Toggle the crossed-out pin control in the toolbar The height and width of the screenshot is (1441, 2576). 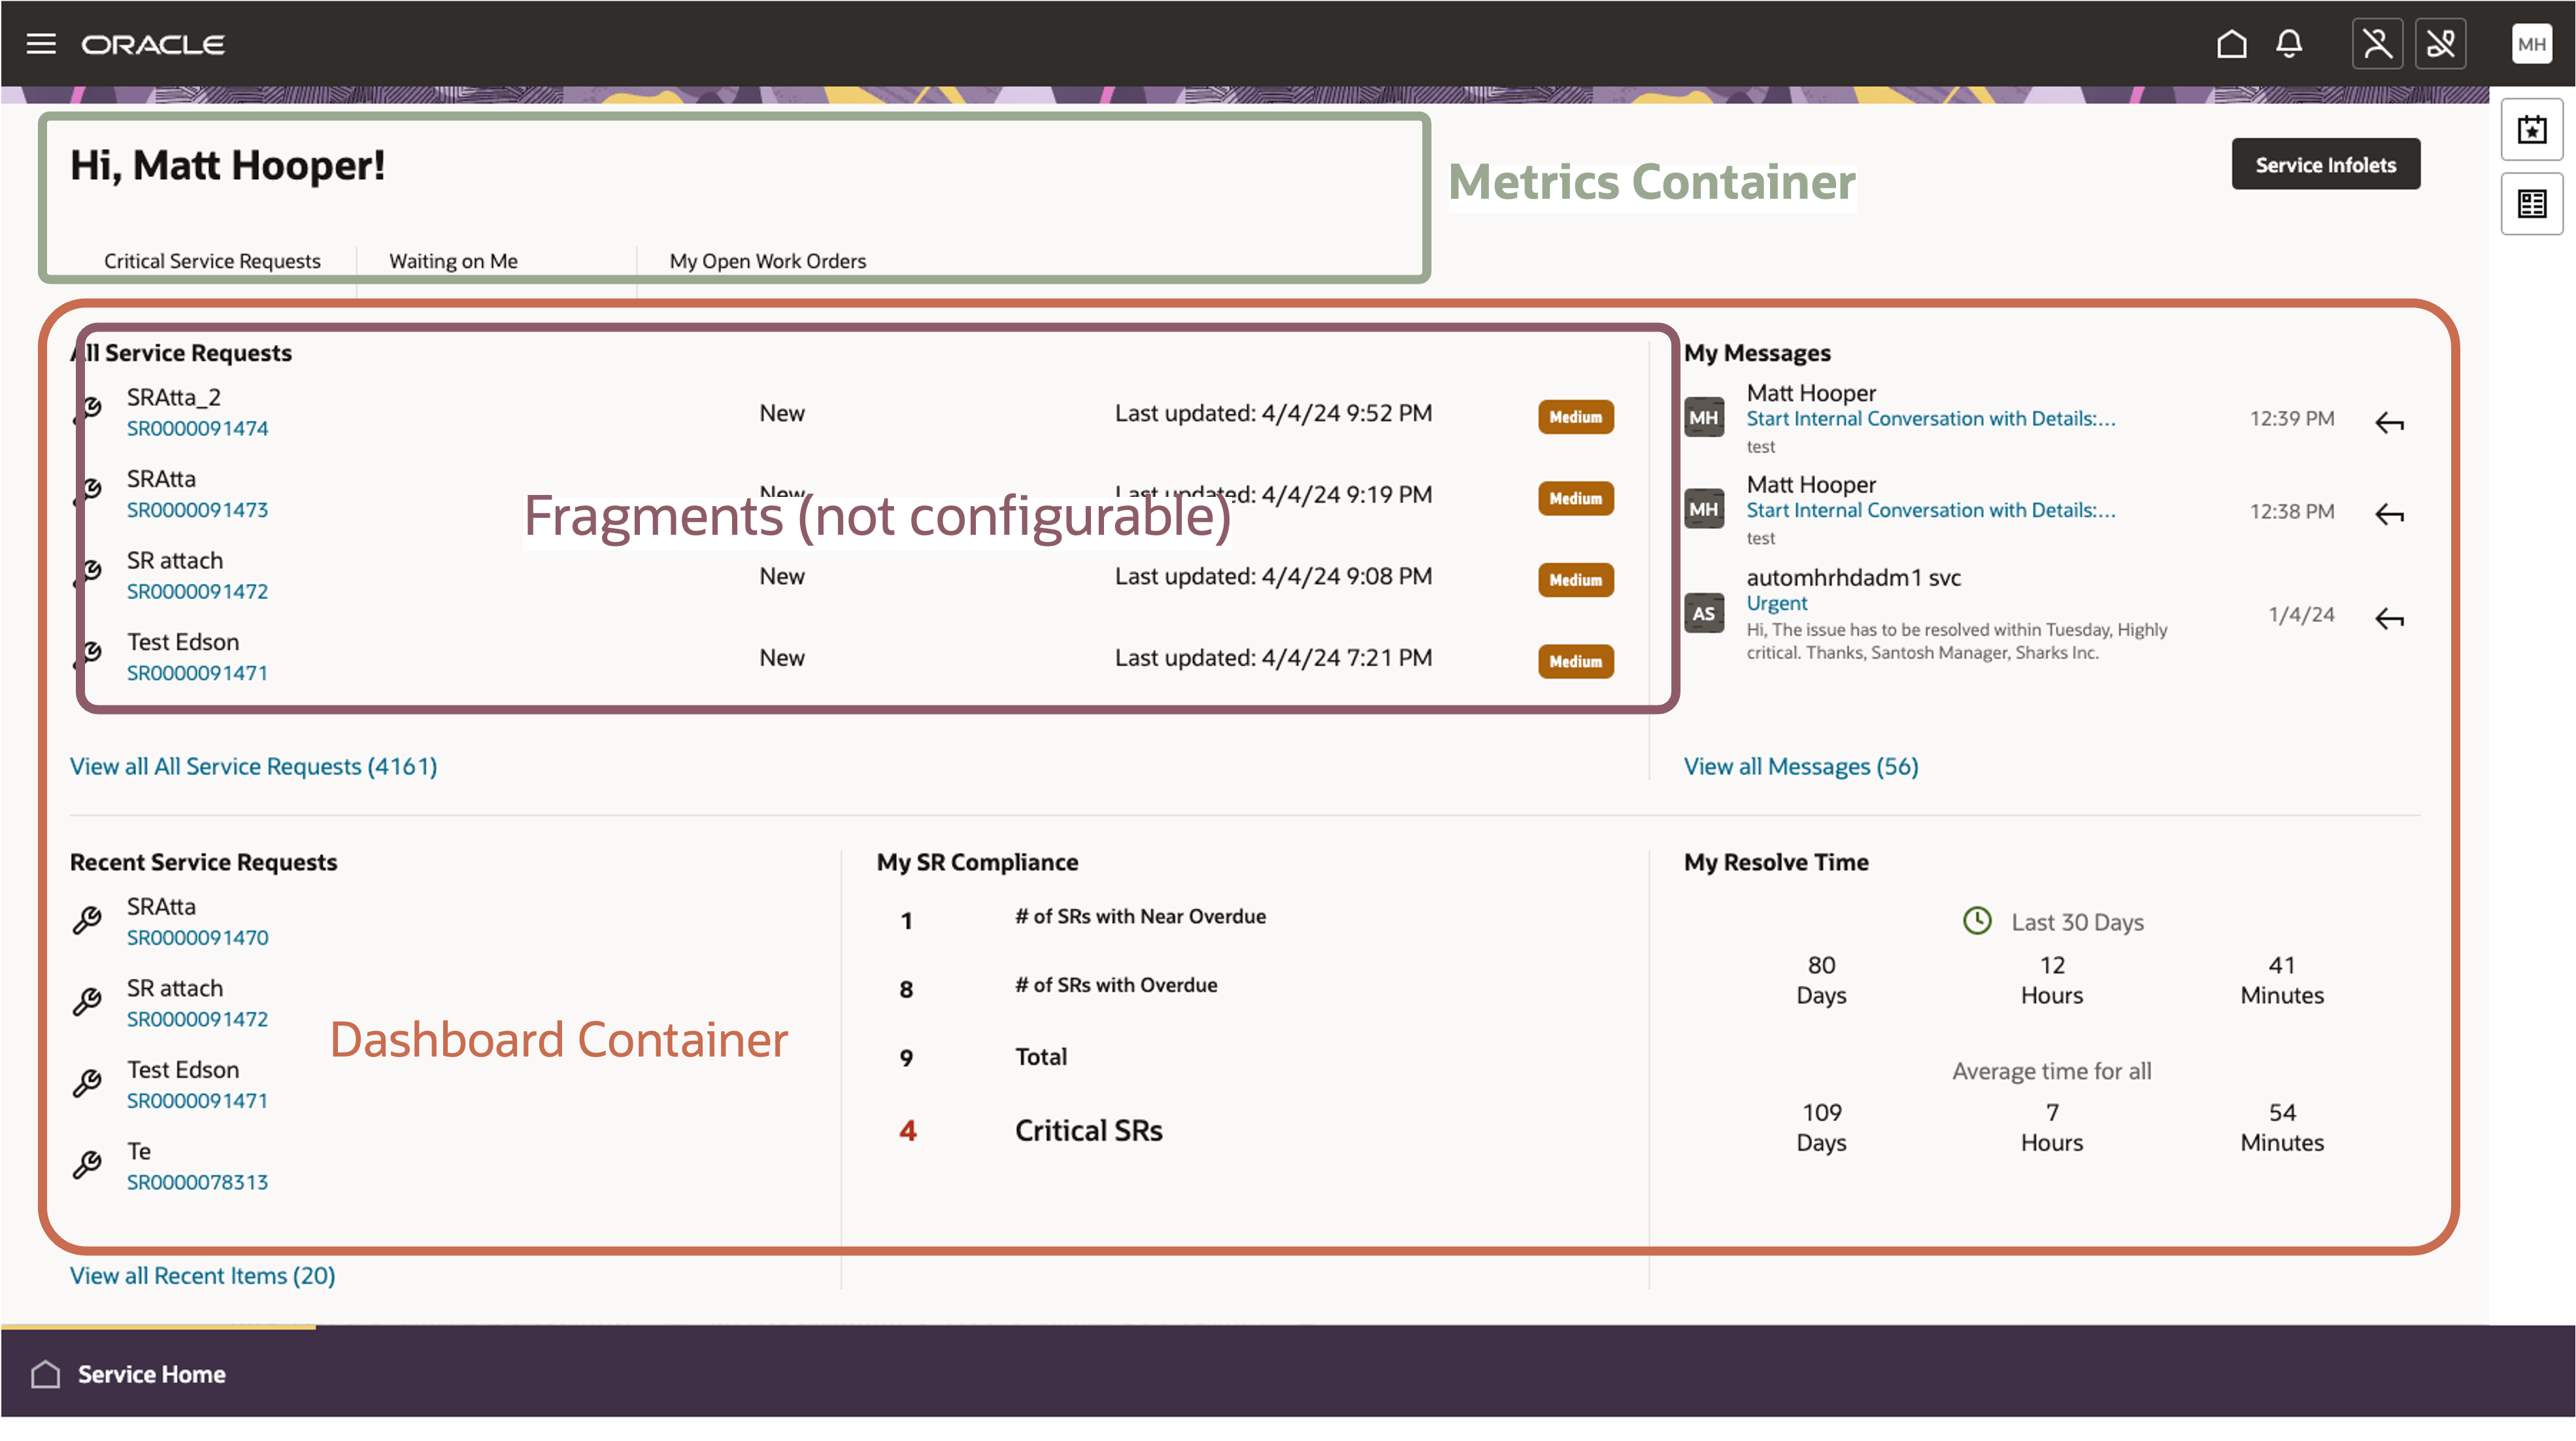2441,43
